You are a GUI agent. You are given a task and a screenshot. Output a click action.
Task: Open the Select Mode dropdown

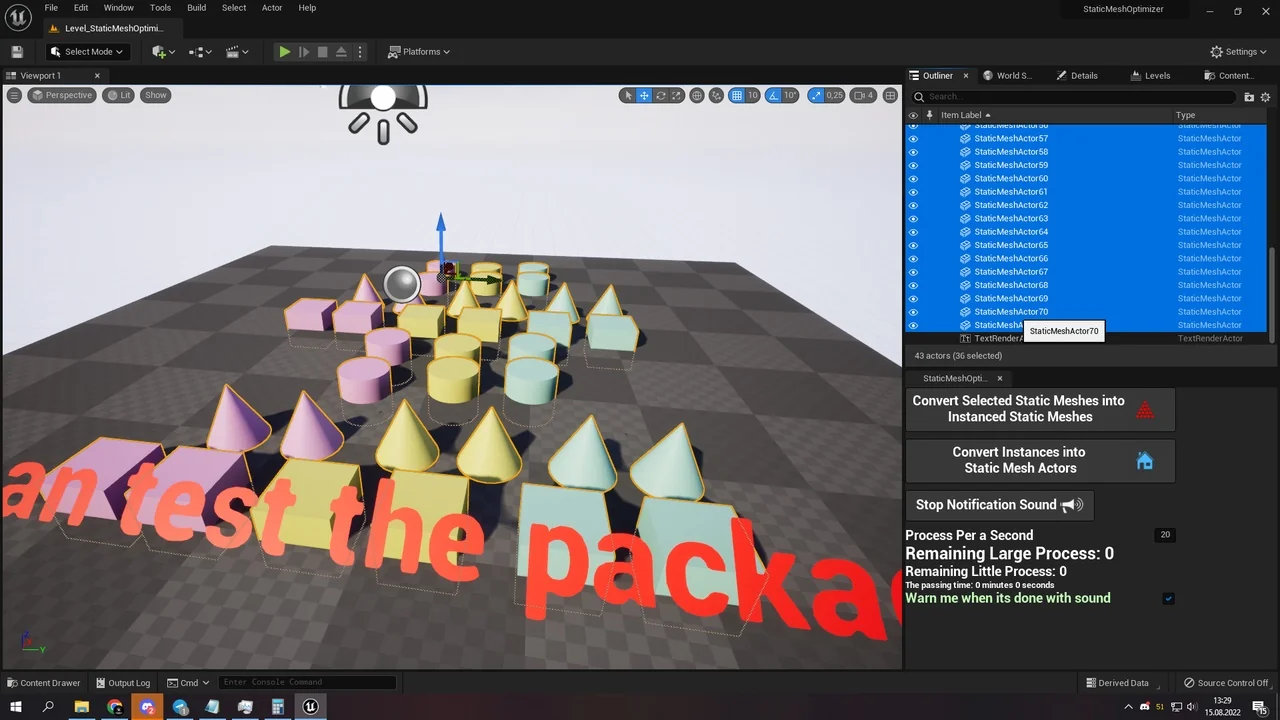[x=86, y=51]
